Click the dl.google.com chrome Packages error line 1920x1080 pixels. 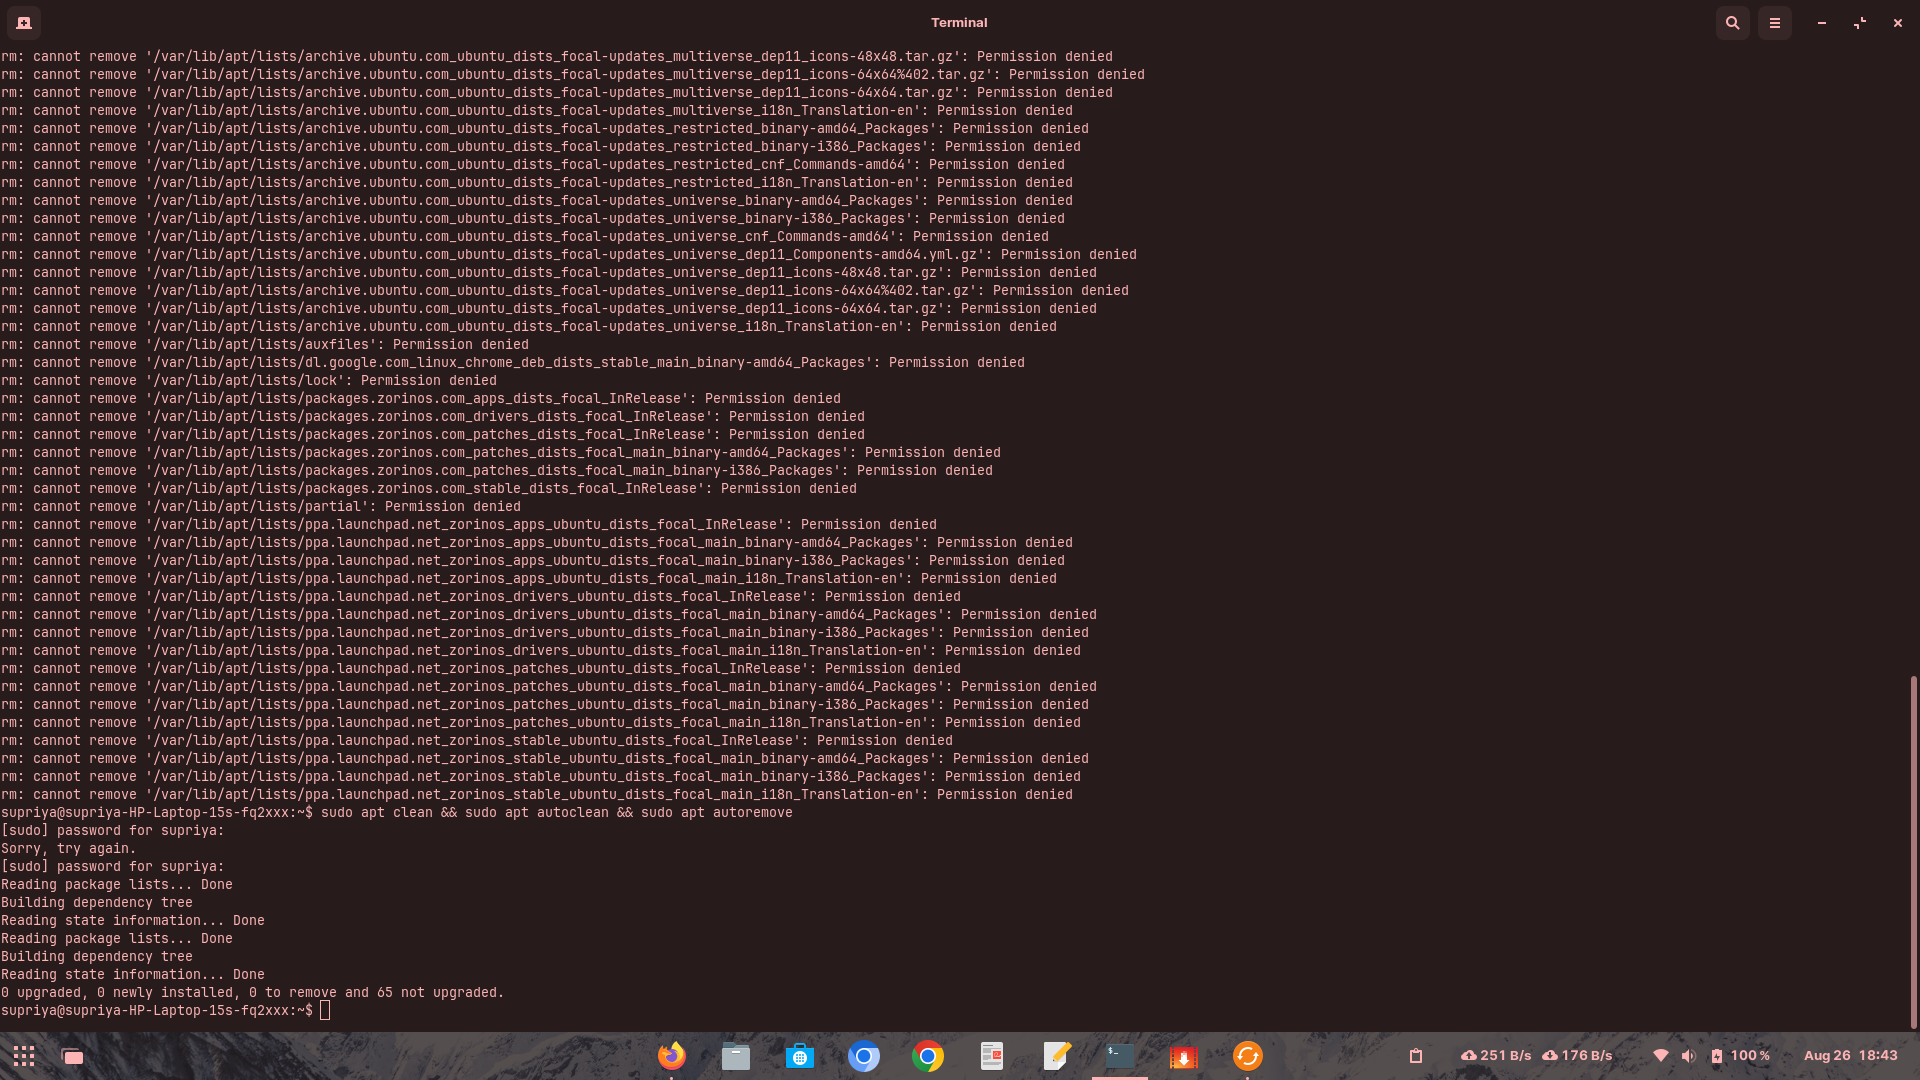click(x=512, y=363)
